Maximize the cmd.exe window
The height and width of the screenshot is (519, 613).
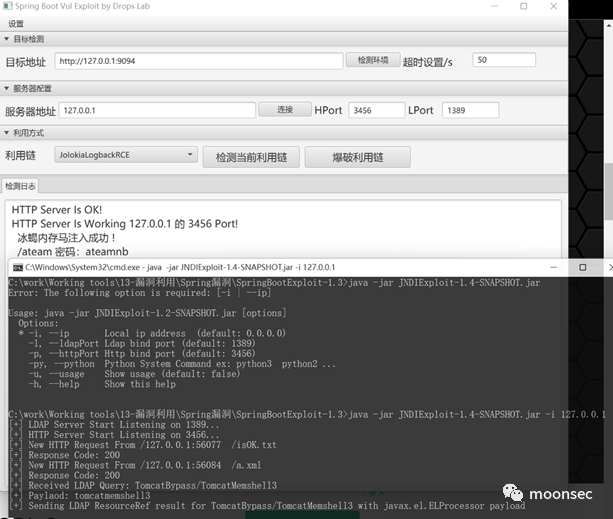pos(583,267)
